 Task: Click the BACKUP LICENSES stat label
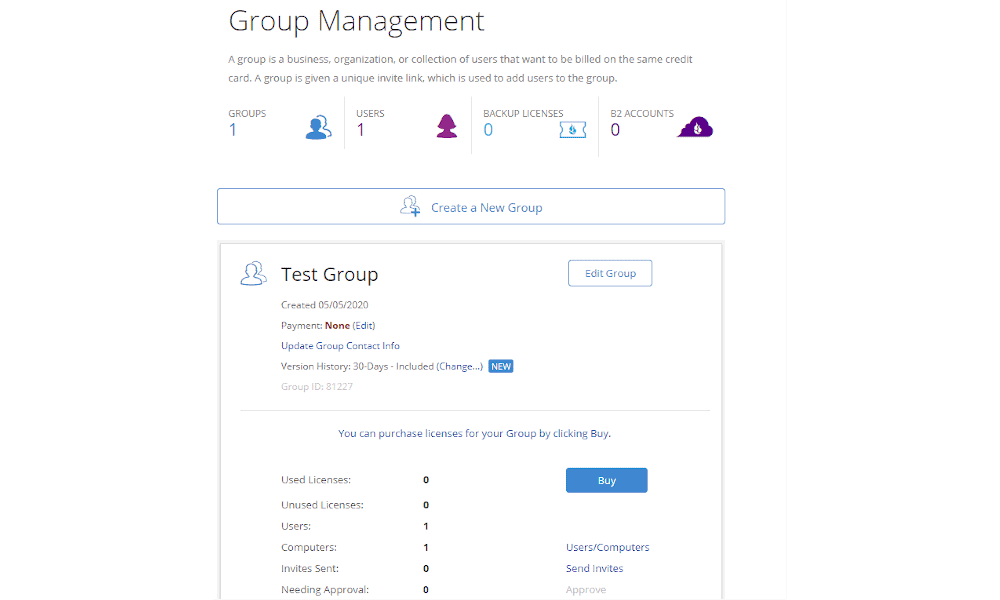(x=523, y=113)
